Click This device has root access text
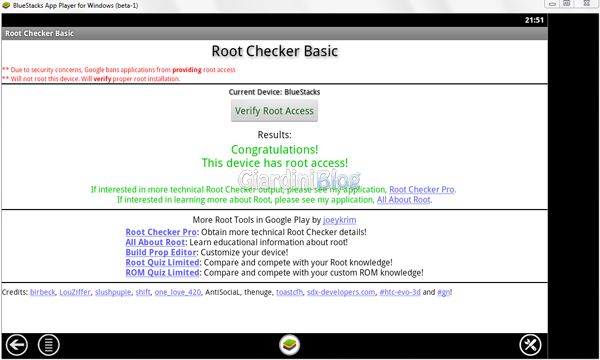This screenshot has height=360, width=600. [x=275, y=163]
